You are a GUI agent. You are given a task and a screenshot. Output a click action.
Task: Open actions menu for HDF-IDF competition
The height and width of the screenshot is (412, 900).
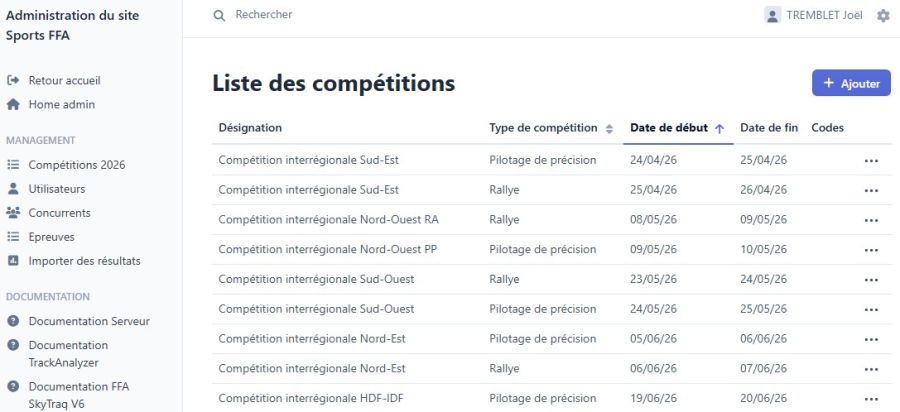(871, 398)
